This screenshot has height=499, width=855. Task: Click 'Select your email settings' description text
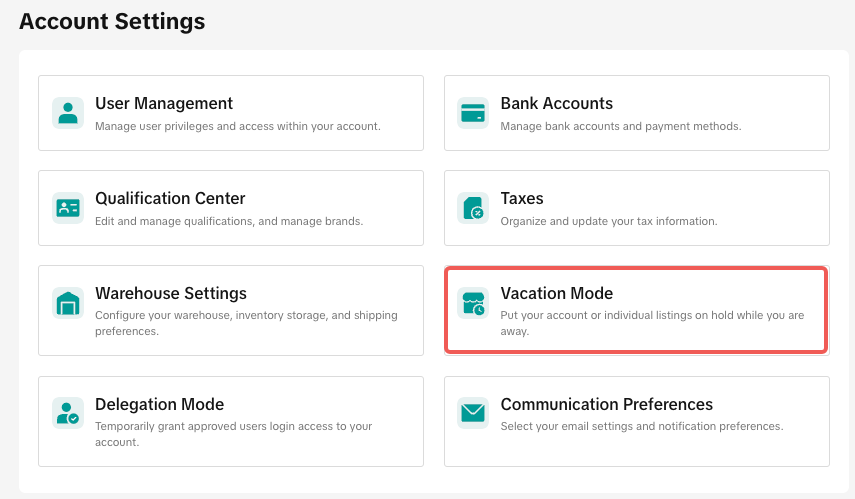[641, 427]
